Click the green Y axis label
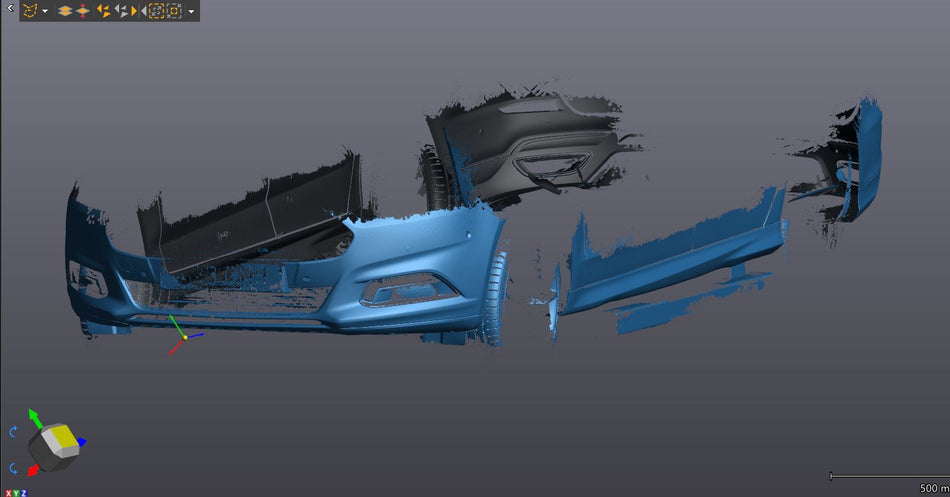 click(16, 493)
